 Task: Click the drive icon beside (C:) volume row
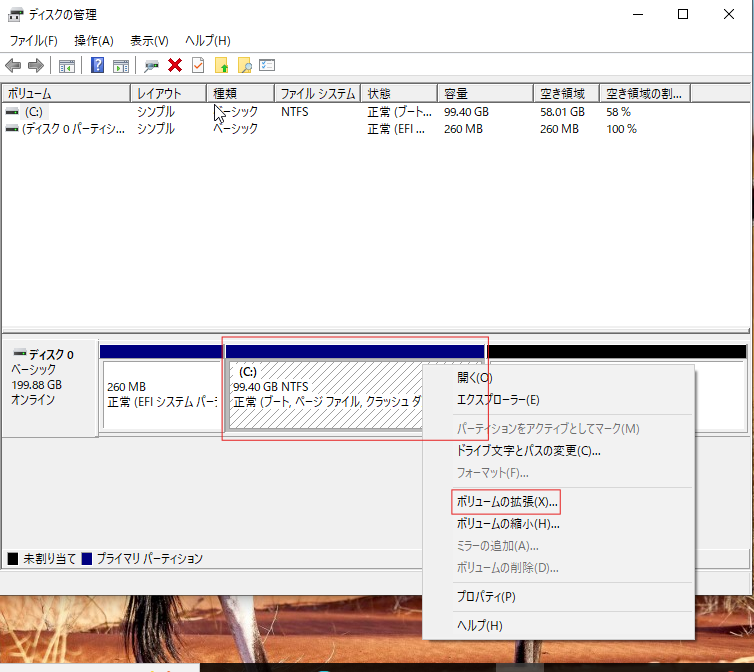(x=12, y=112)
